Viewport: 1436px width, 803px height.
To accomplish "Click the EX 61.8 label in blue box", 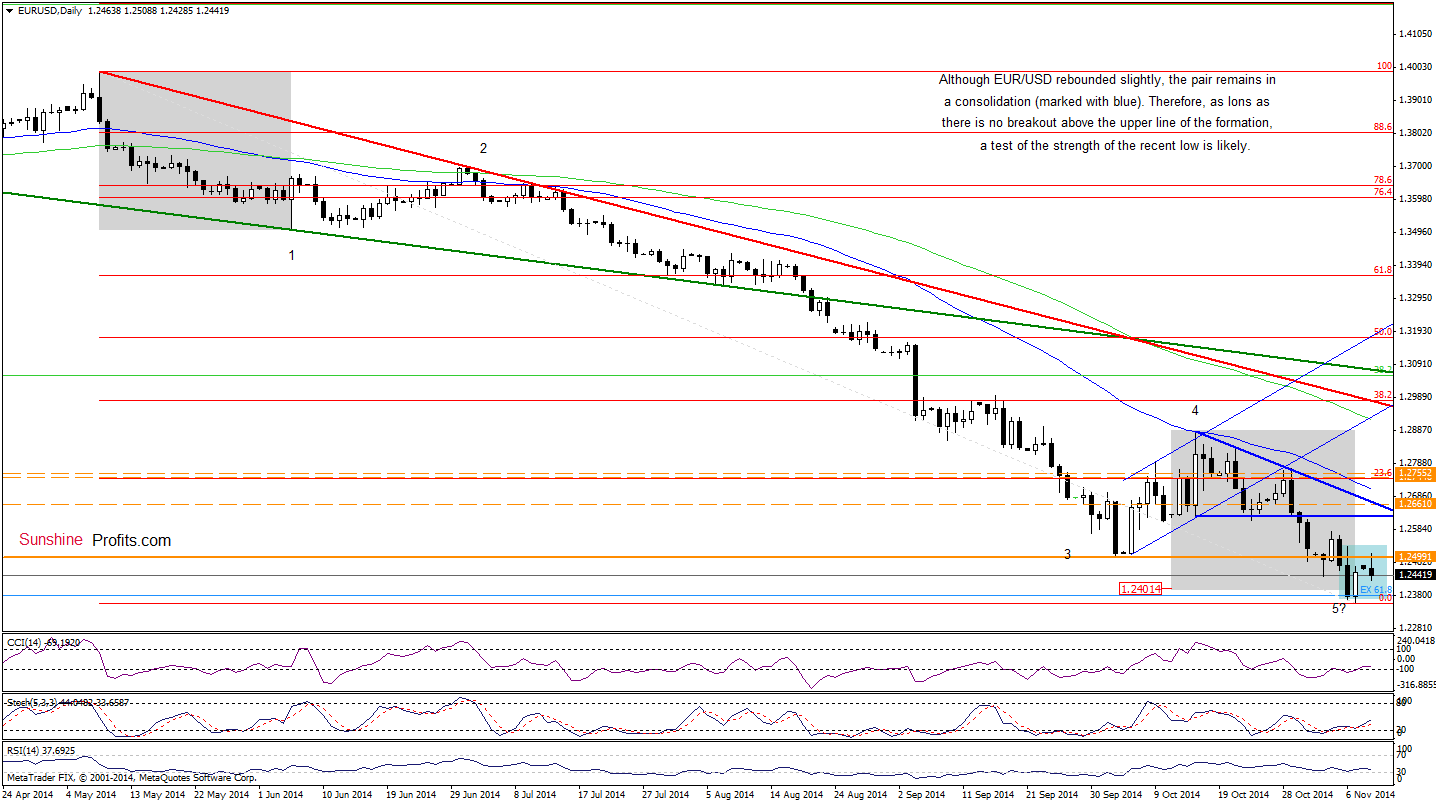I will tap(1375, 589).
